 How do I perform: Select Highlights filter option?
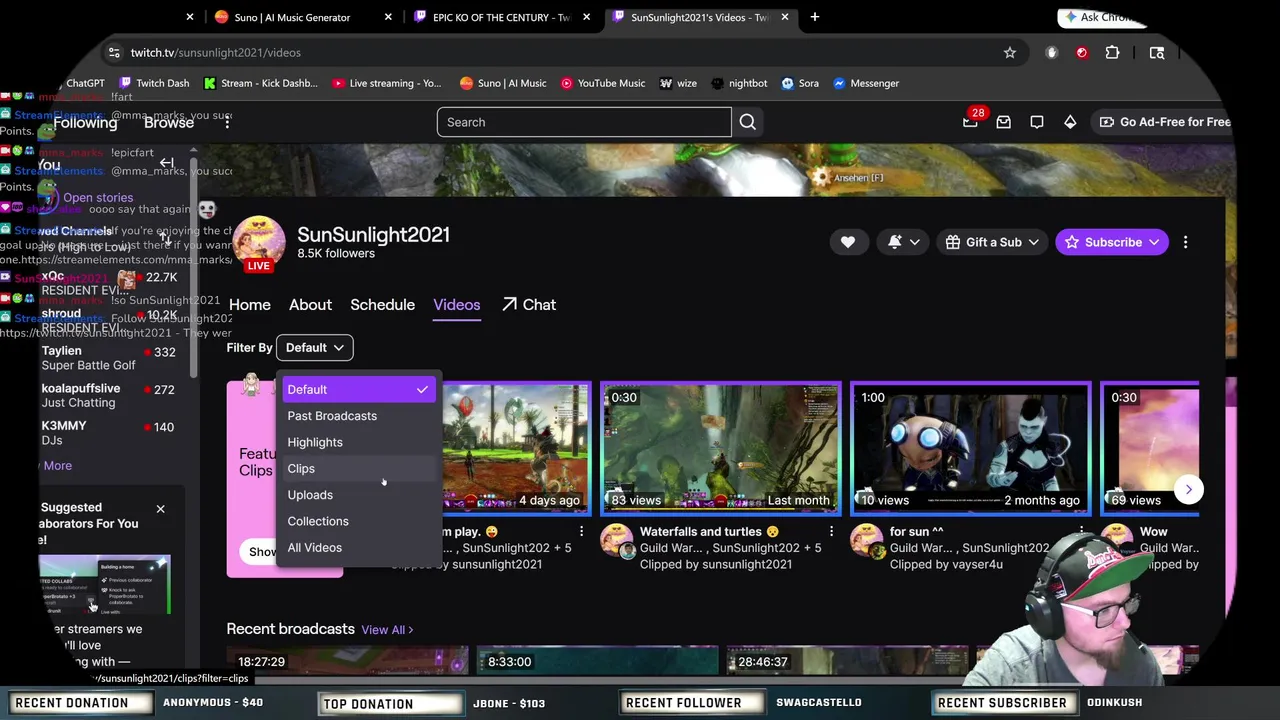(x=358, y=442)
